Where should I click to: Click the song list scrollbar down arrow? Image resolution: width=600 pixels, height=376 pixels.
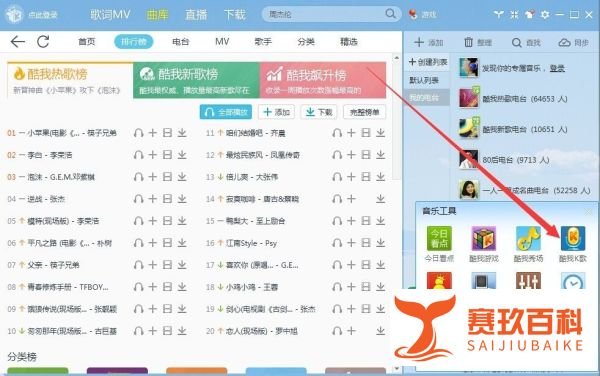click(x=396, y=368)
